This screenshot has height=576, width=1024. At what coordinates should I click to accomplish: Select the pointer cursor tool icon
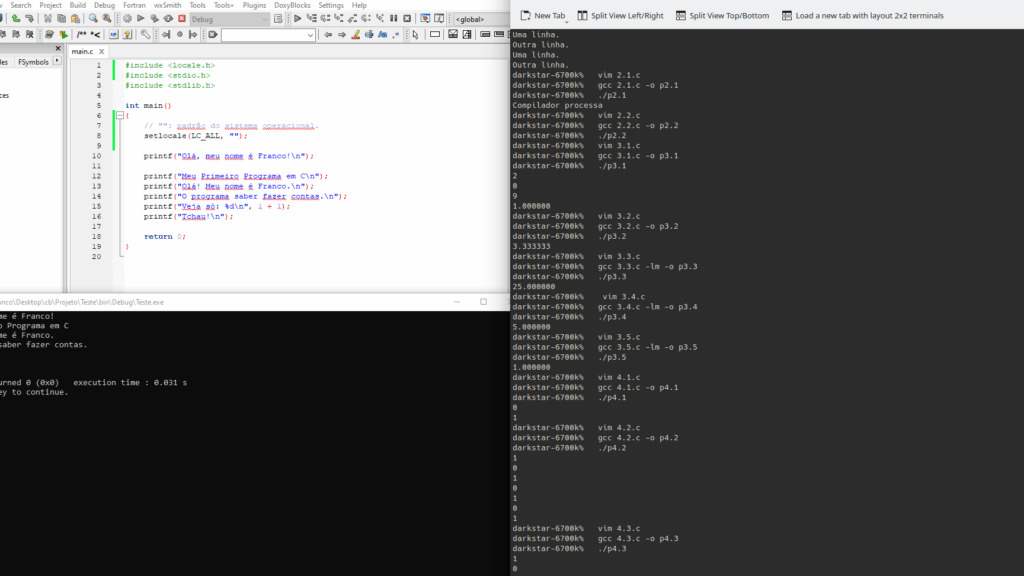[x=415, y=35]
